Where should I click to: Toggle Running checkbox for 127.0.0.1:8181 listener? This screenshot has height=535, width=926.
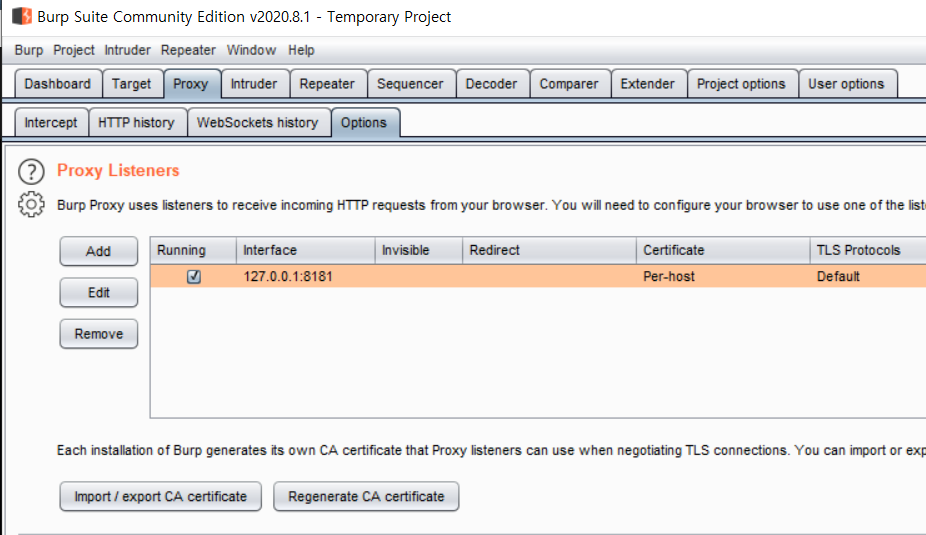click(x=194, y=276)
